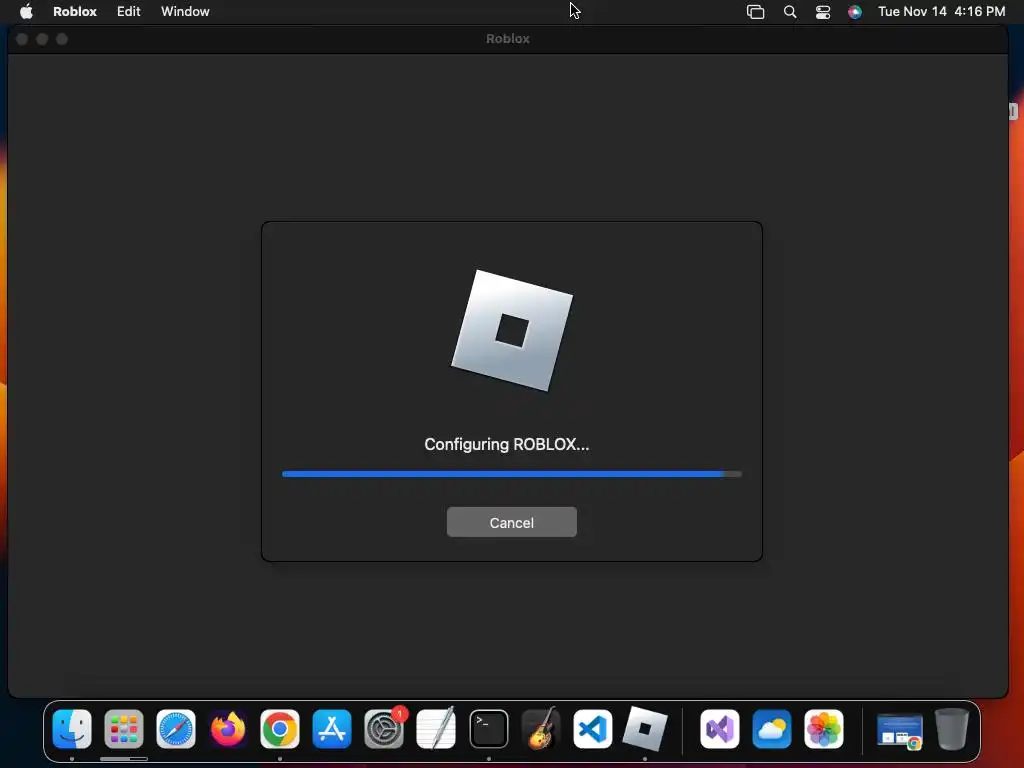The image size is (1024, 768).
Task: Launch Photos from the Dock
Action: pyautogui.click(x=824, y=729)
